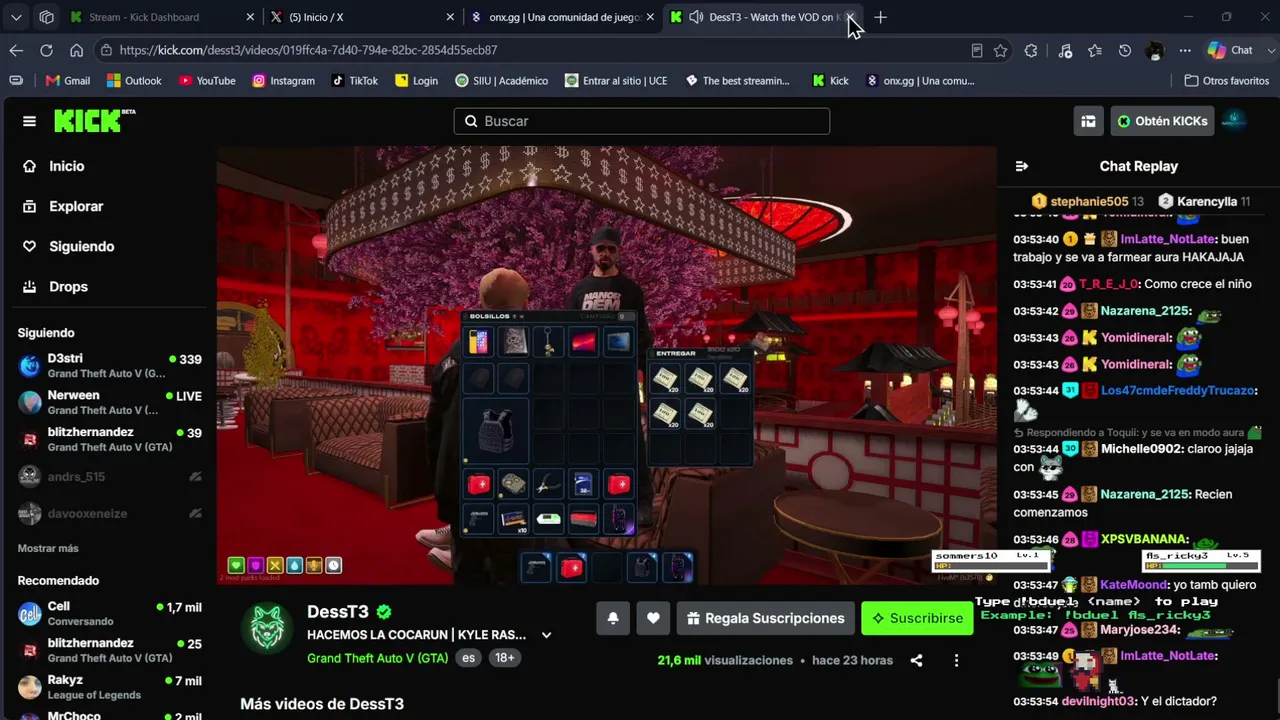The height and width of the screenshot is (720, 1280).
Task: Click username Michelle0902 in chat
Action: click(x=1142, y=449)
